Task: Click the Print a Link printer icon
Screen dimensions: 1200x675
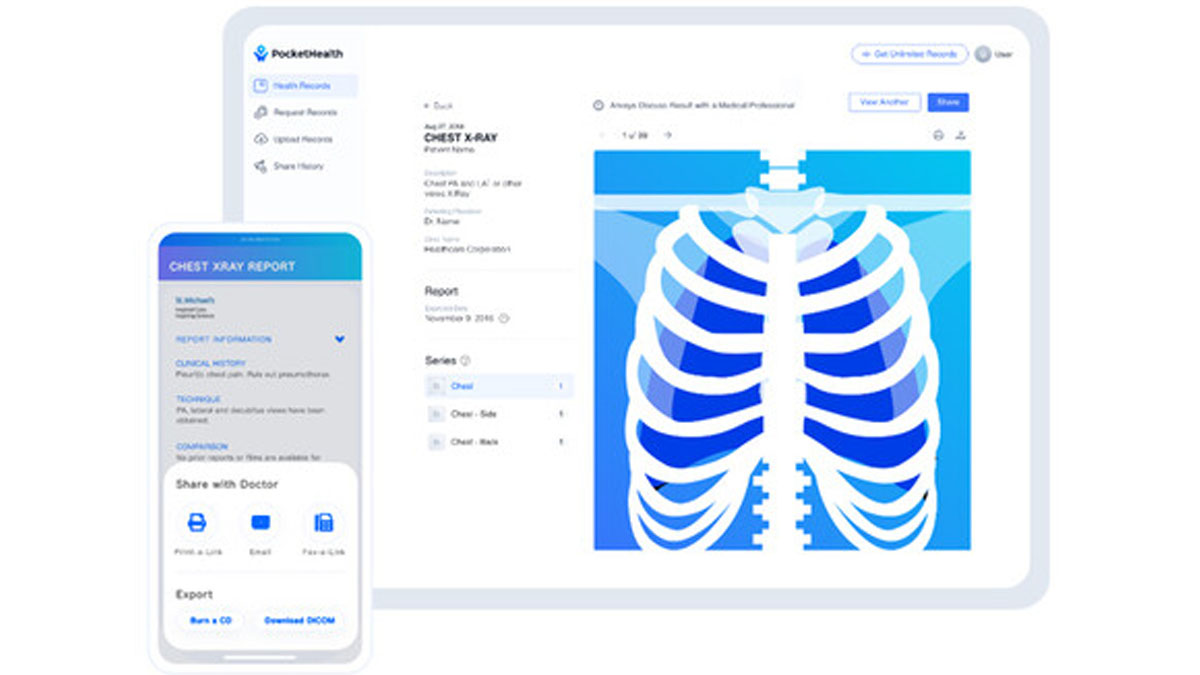Action: point(198,522)
